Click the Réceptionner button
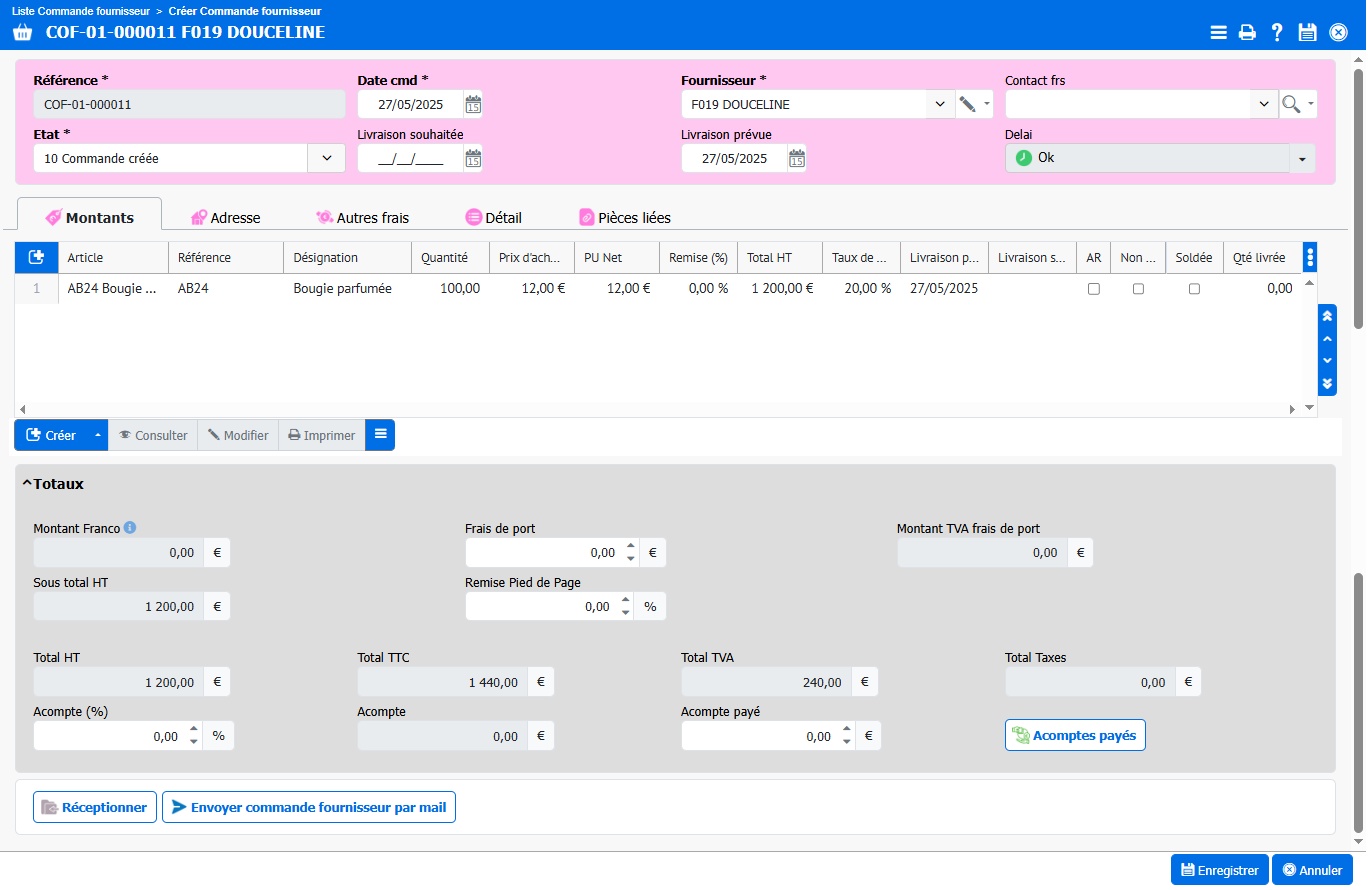The image size is (1368, 890). click(95, 807)
